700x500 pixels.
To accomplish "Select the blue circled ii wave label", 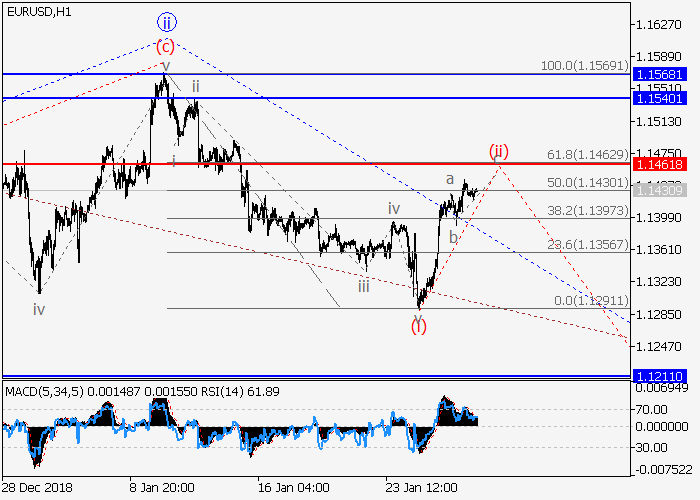I will [167, 22].
